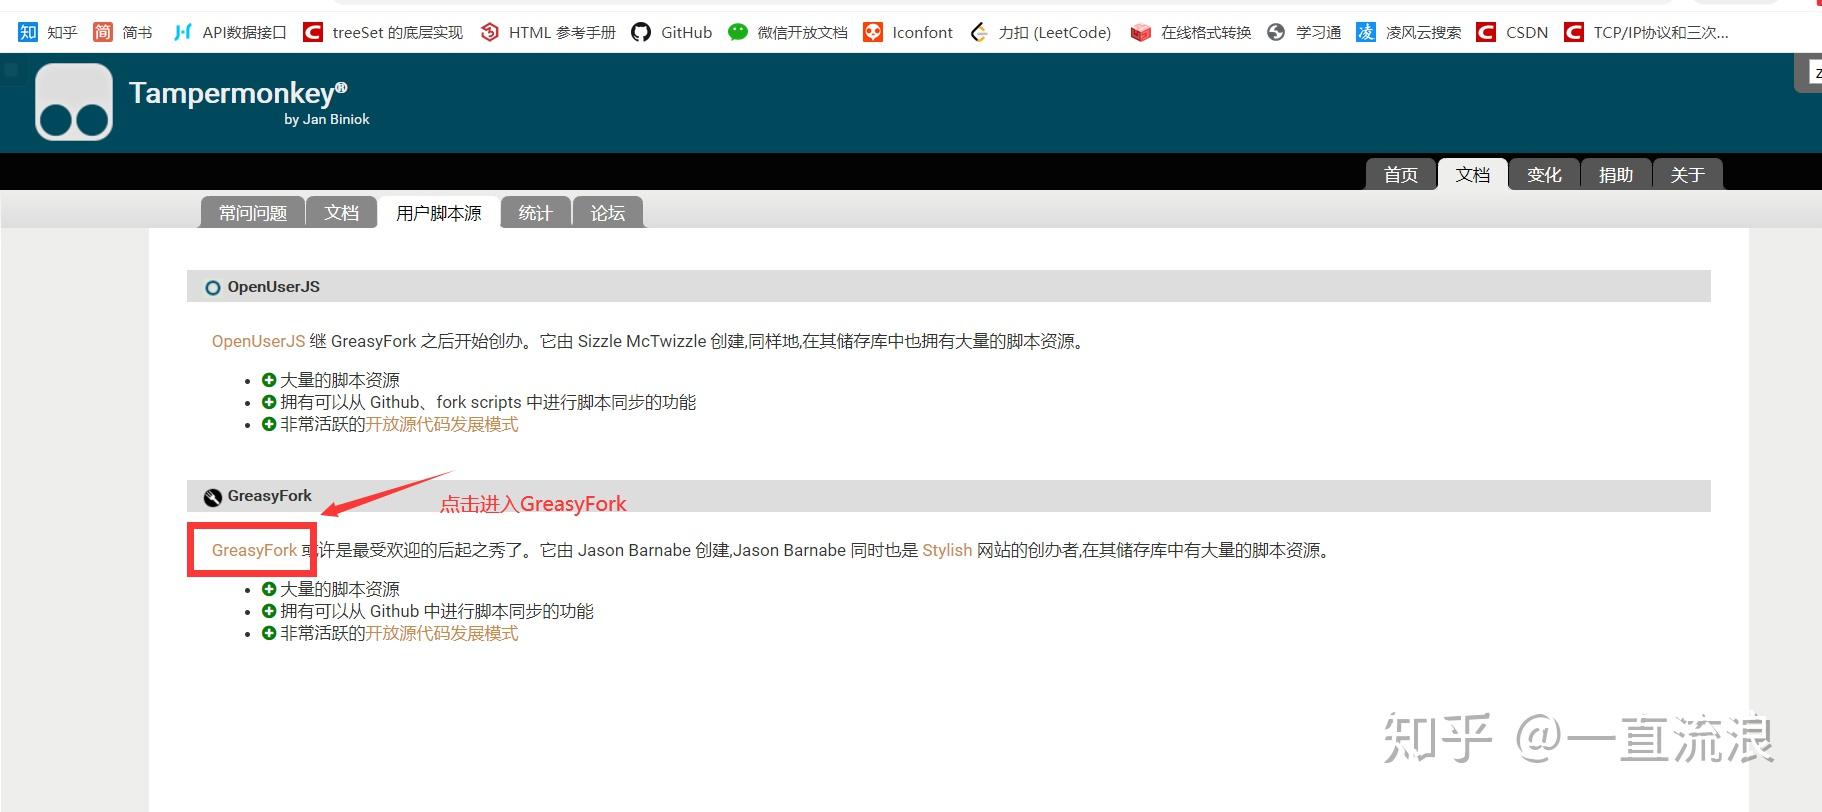Open the 简书 bookmark
The width and height of the screenshot is (1822, 812).
click(x=123, y=32)
